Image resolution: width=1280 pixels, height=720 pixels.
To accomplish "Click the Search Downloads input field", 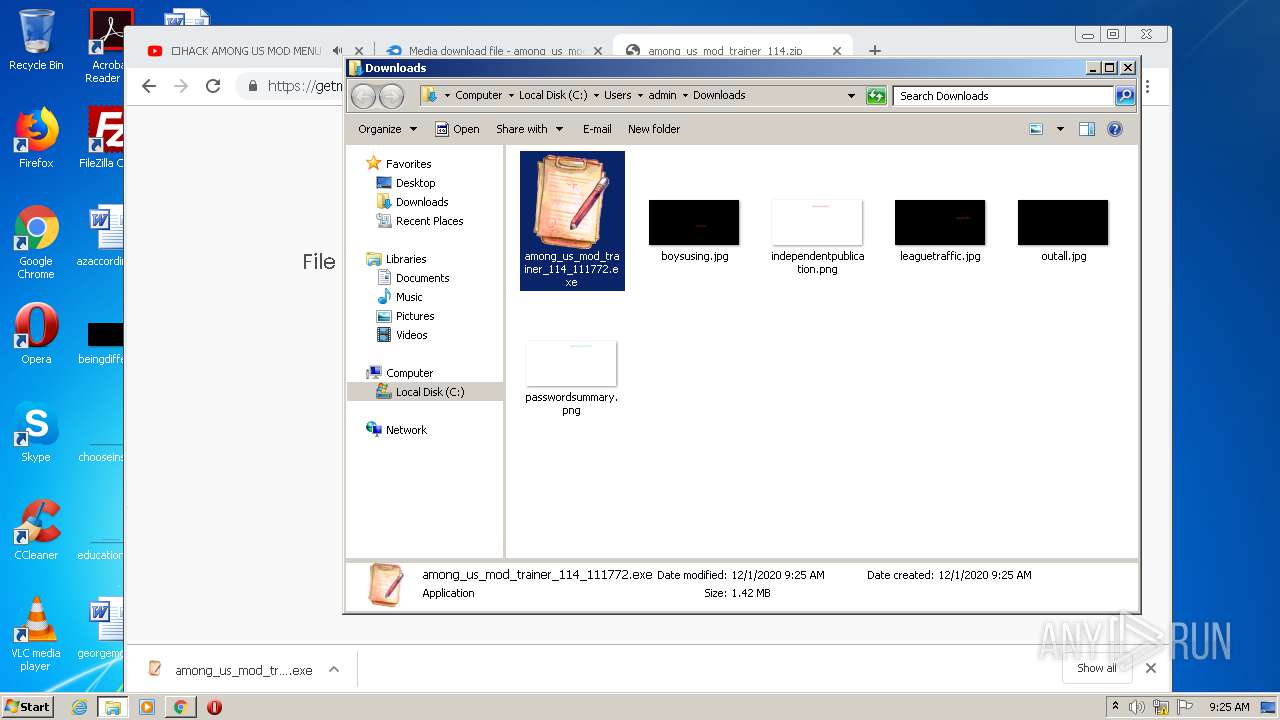I will pyautogui.click(x=1003, y=96).
